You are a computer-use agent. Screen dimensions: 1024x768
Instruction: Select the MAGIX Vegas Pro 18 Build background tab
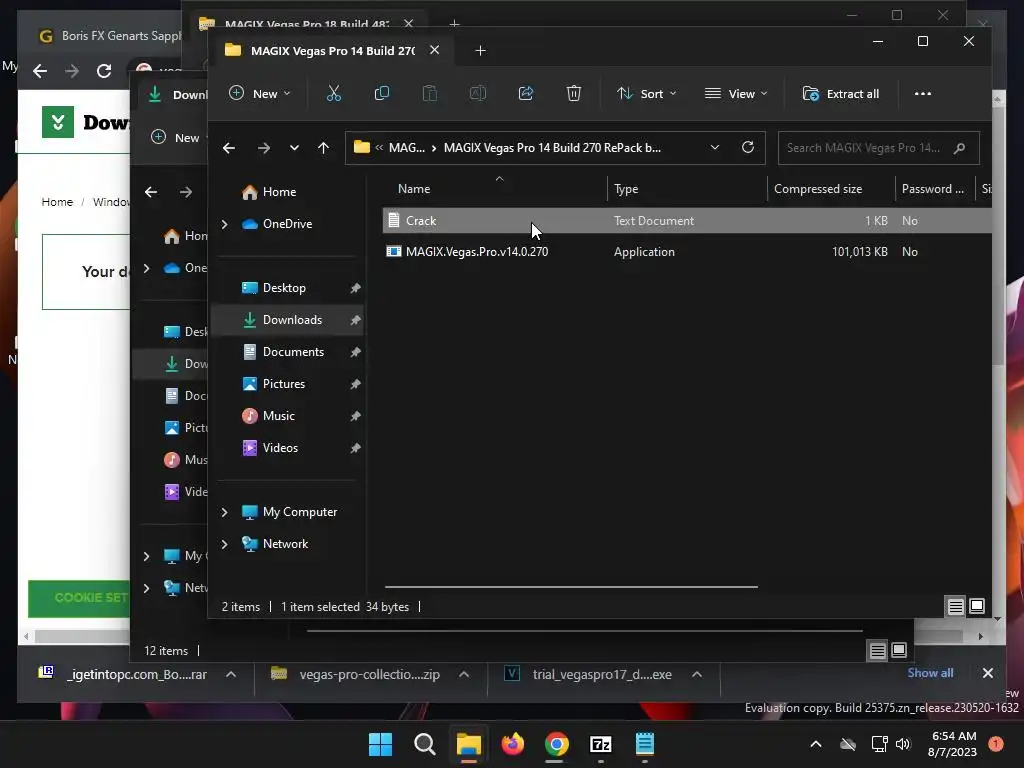(x=307, y=24)
